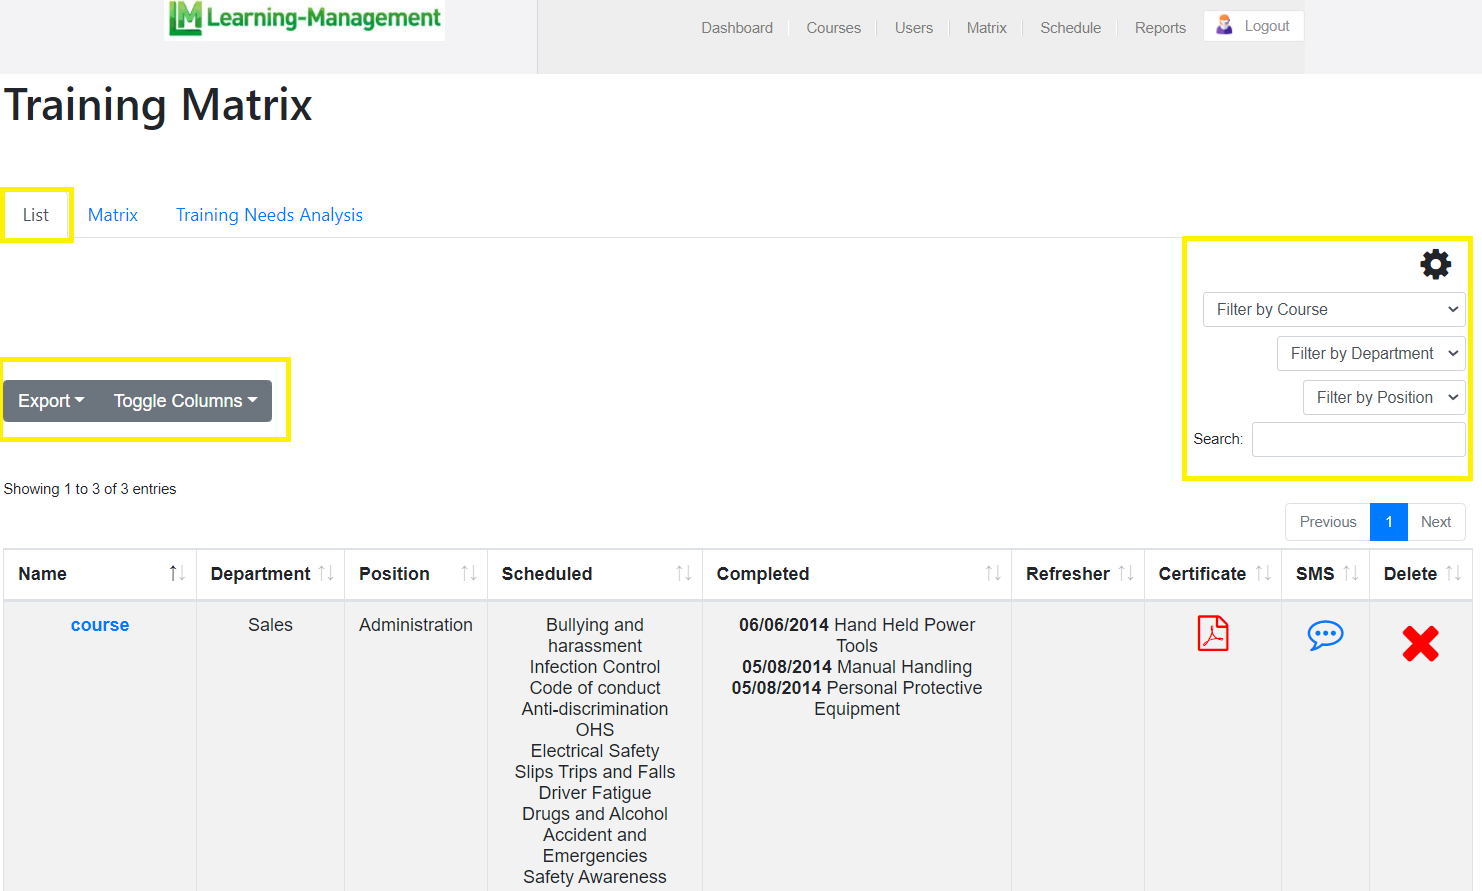The image size is (1482, 891).
Task: Switch to the Matrix tab
Action: coord(113,215)
